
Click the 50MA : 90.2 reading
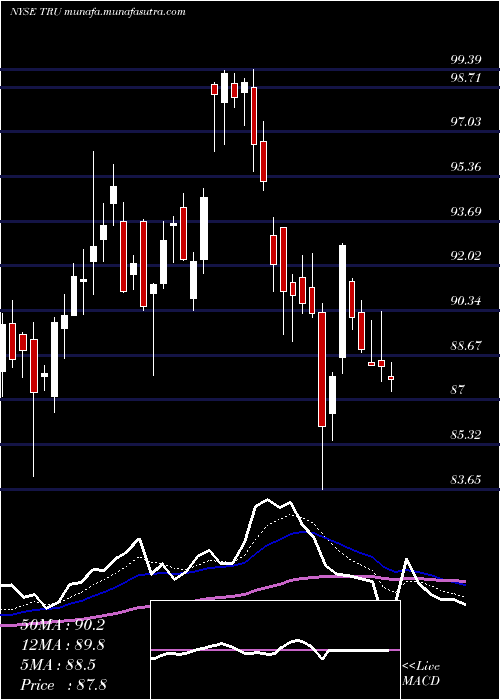click(x=62, y=625)
